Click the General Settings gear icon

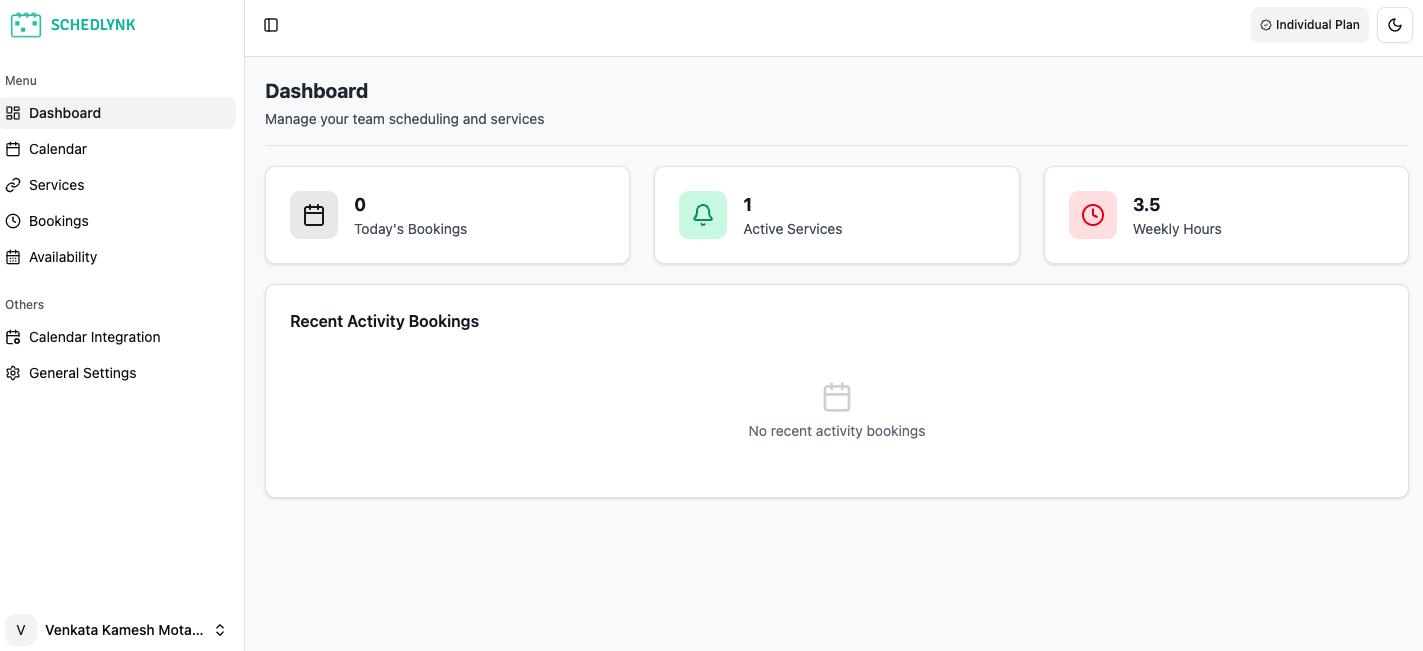tap(13, 372)
